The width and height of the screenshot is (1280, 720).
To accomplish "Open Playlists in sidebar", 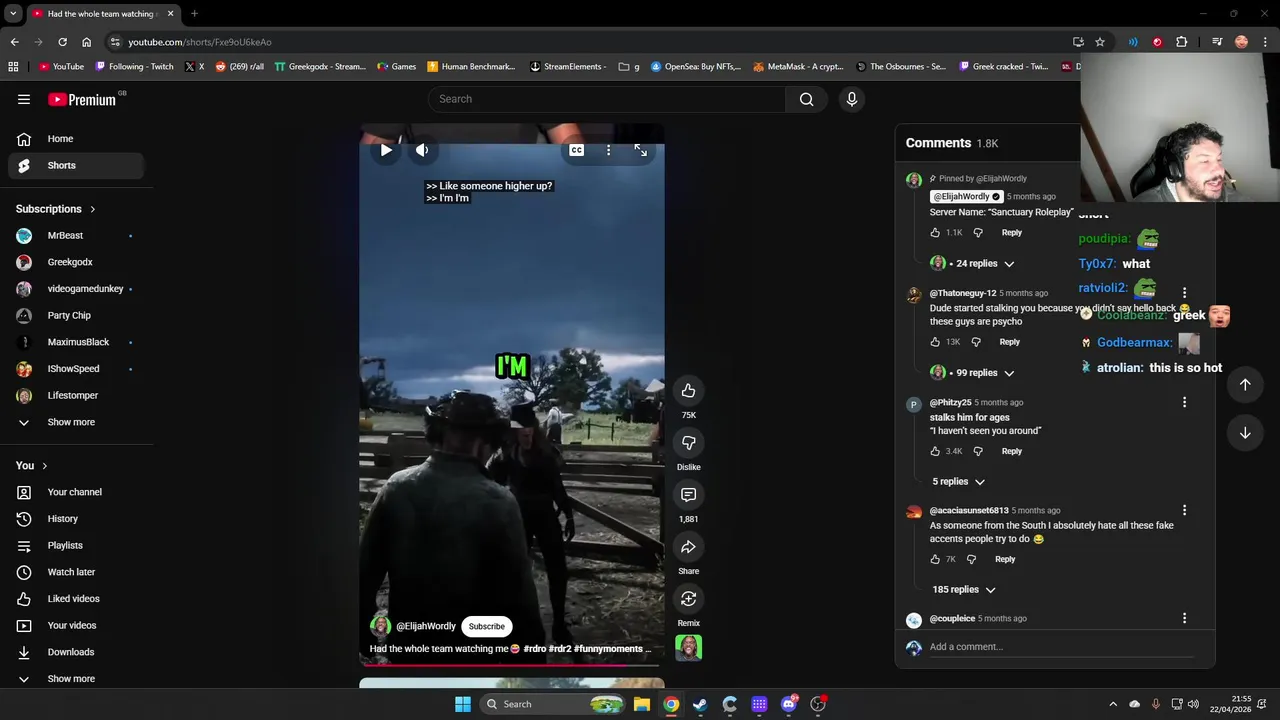I will coord(76,545).
